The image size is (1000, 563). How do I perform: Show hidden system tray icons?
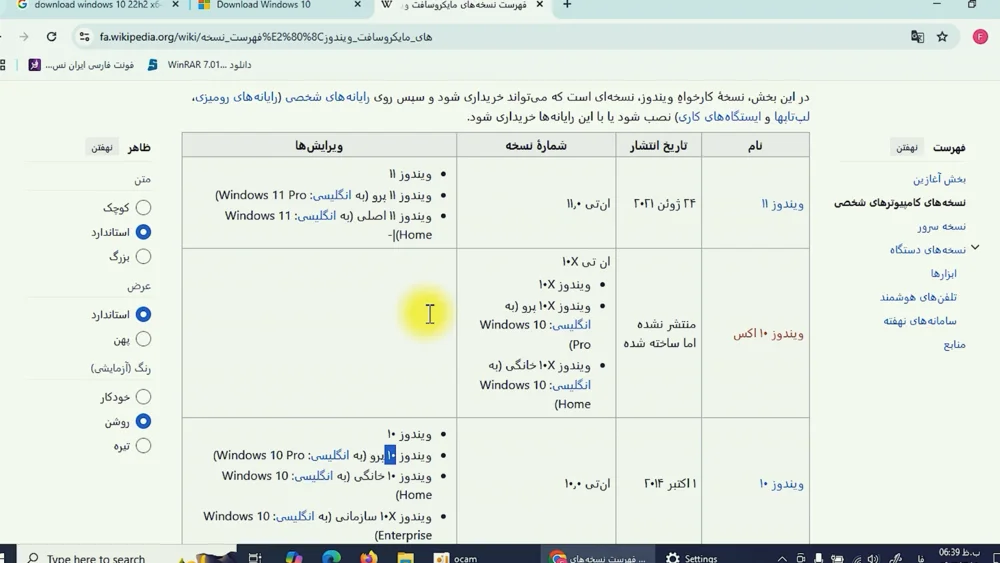[x=782, y=558]
